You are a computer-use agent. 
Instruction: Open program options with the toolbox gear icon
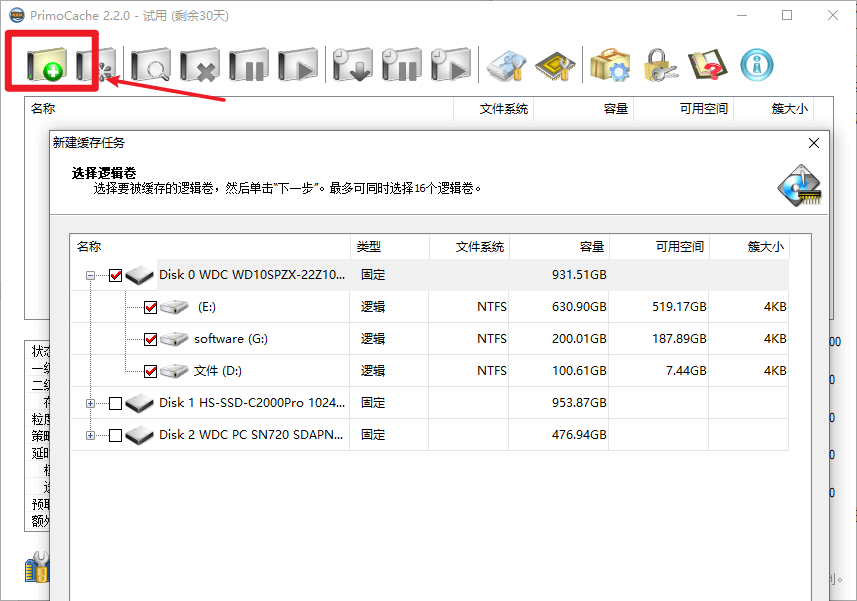click(x=611, y=63)
